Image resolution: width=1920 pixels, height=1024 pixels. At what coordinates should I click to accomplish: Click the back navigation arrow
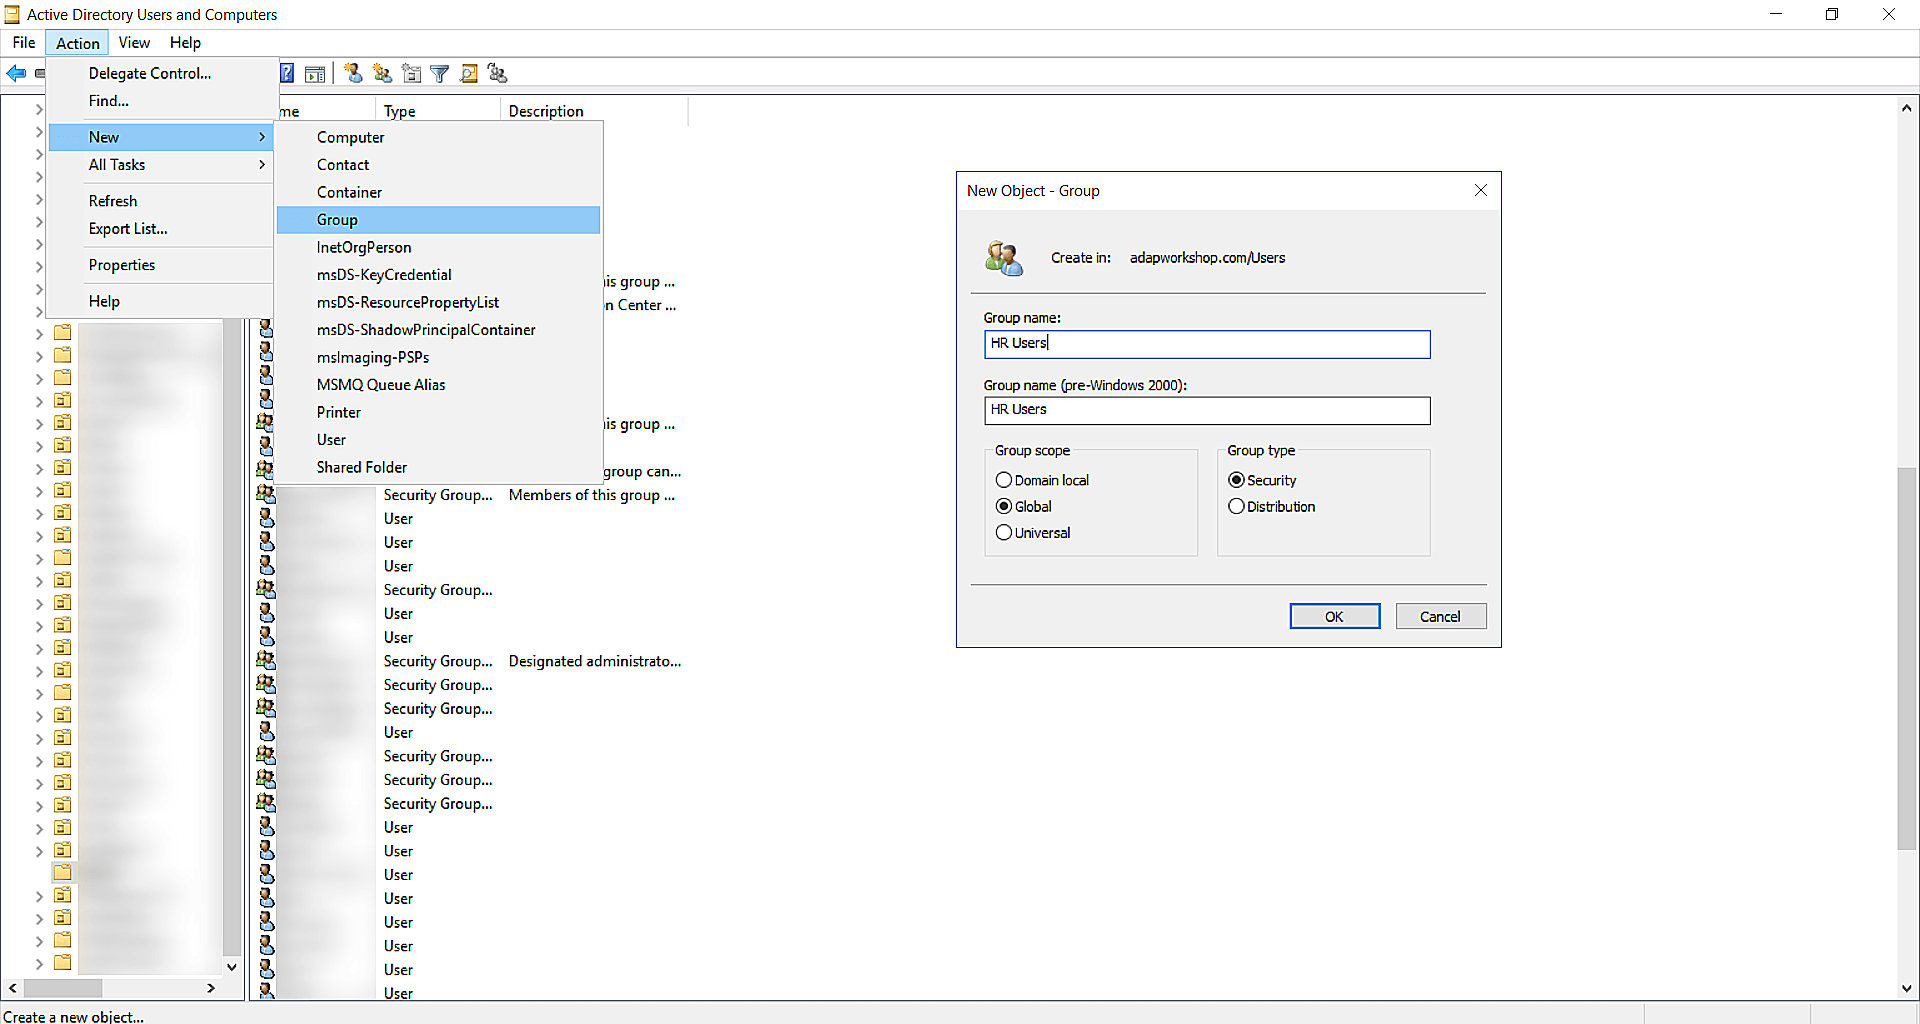tap(16, 73)
